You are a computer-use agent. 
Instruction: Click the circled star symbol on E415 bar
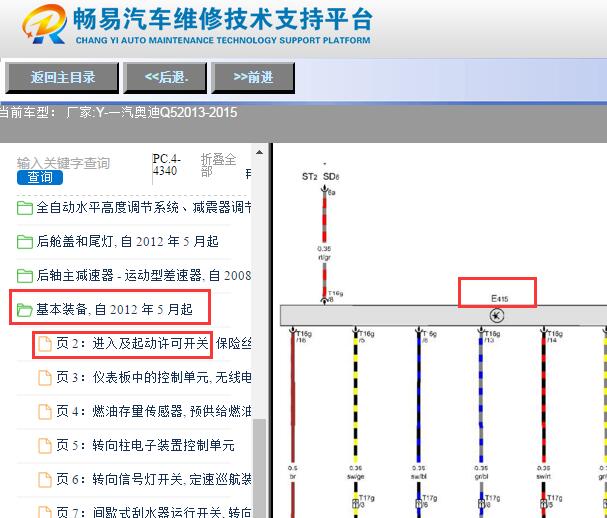point(497,316)
